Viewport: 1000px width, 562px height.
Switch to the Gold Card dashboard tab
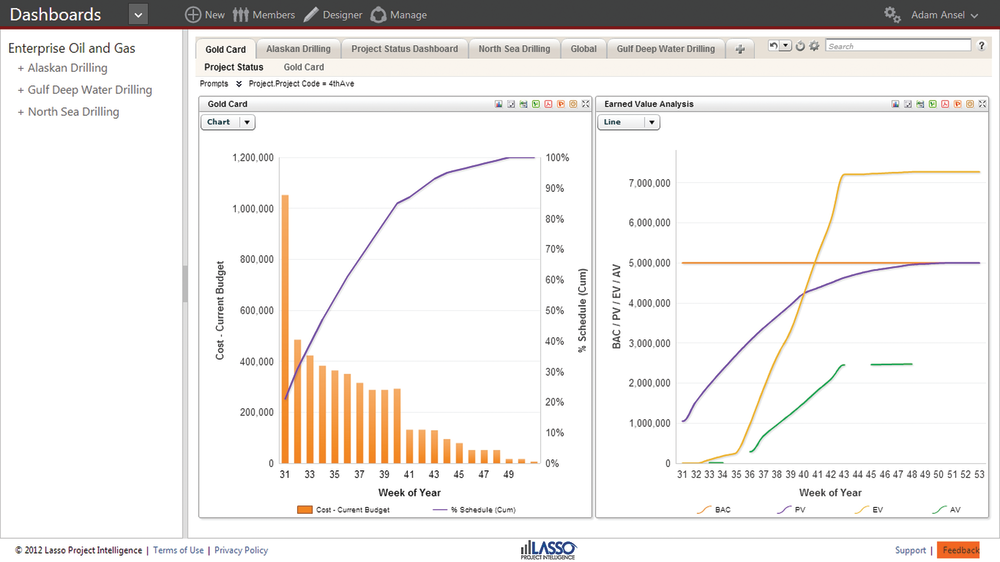click(x=226, y=49)
